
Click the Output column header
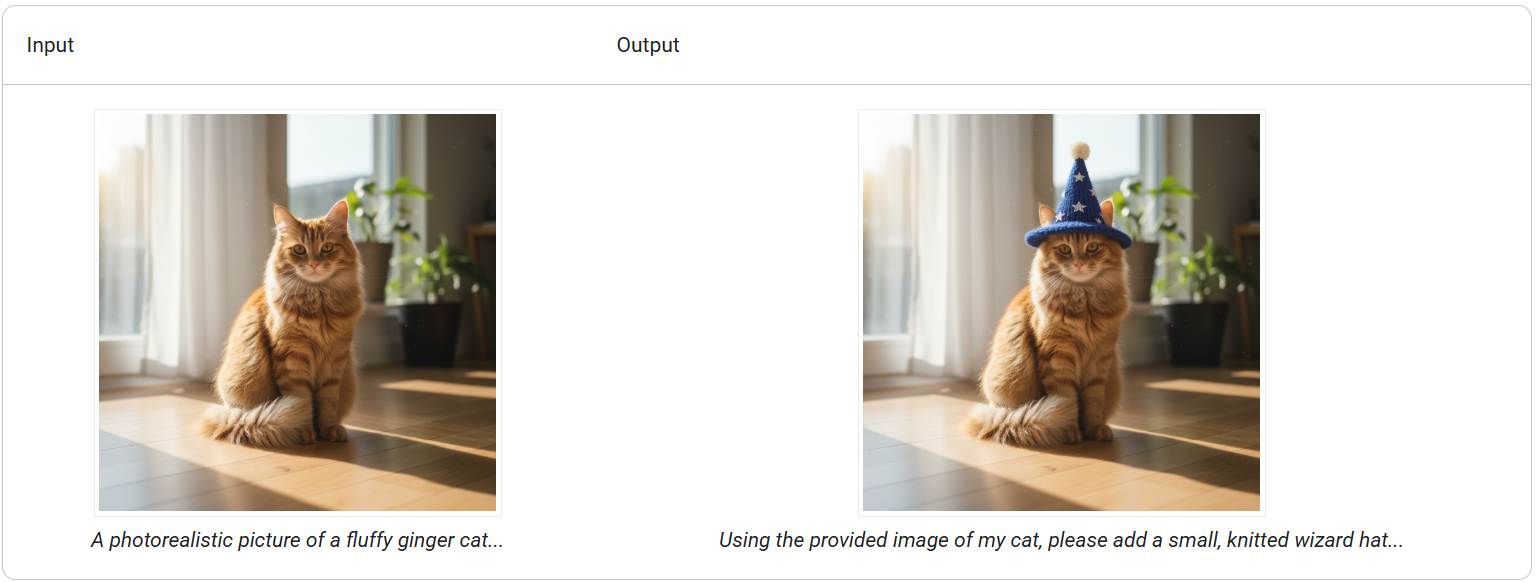tap(647, 45)
